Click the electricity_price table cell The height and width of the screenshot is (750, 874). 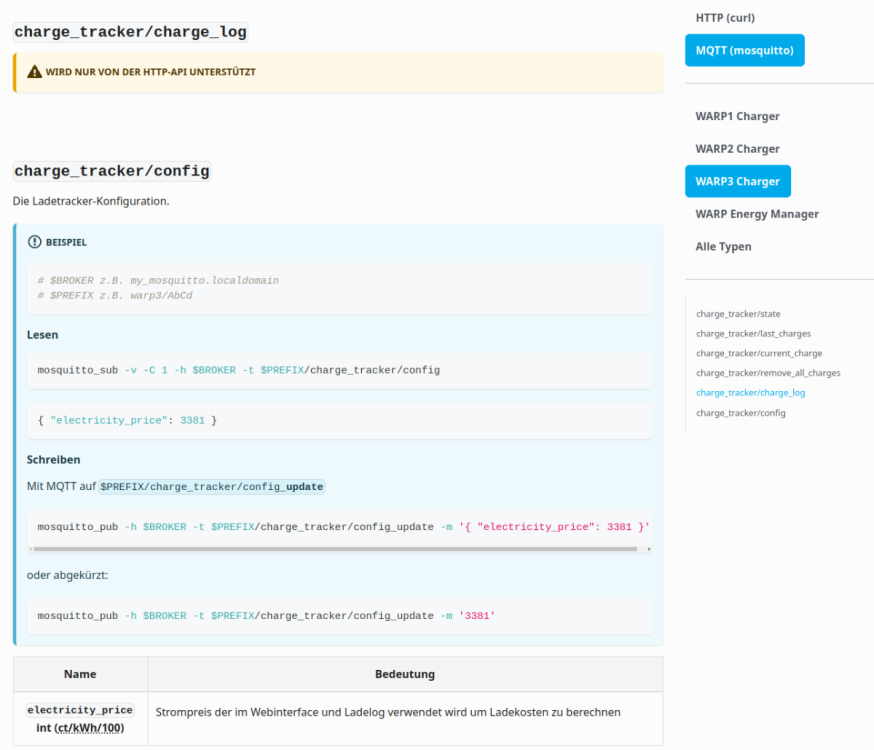pyautogui.click(x=80, y=718)
